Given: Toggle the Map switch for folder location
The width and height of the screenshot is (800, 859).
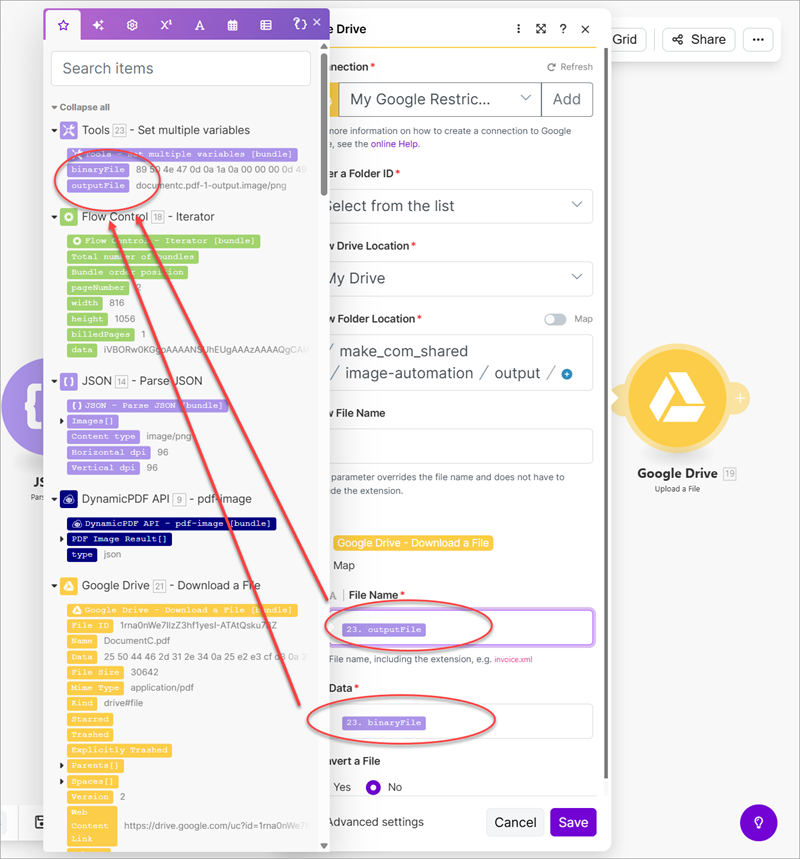Looking at the screenshot, I should pyautogui.click(x=555, y=319).
